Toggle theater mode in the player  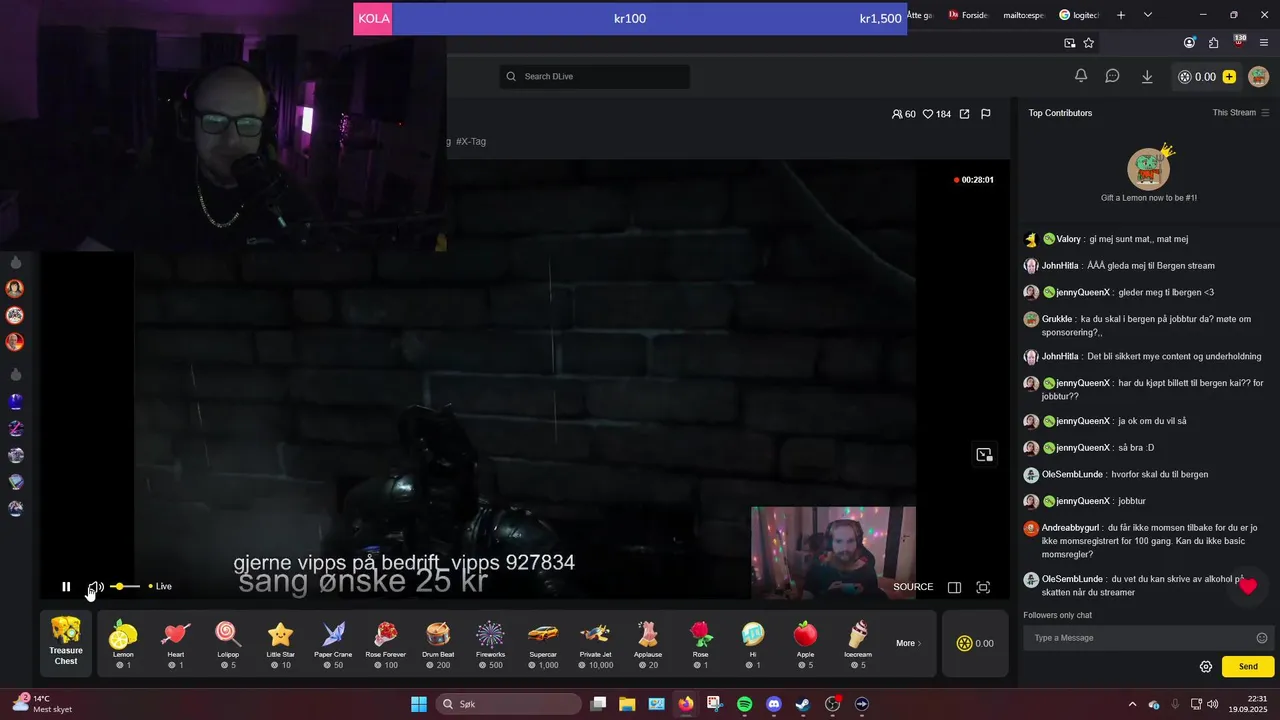(954, 587)
